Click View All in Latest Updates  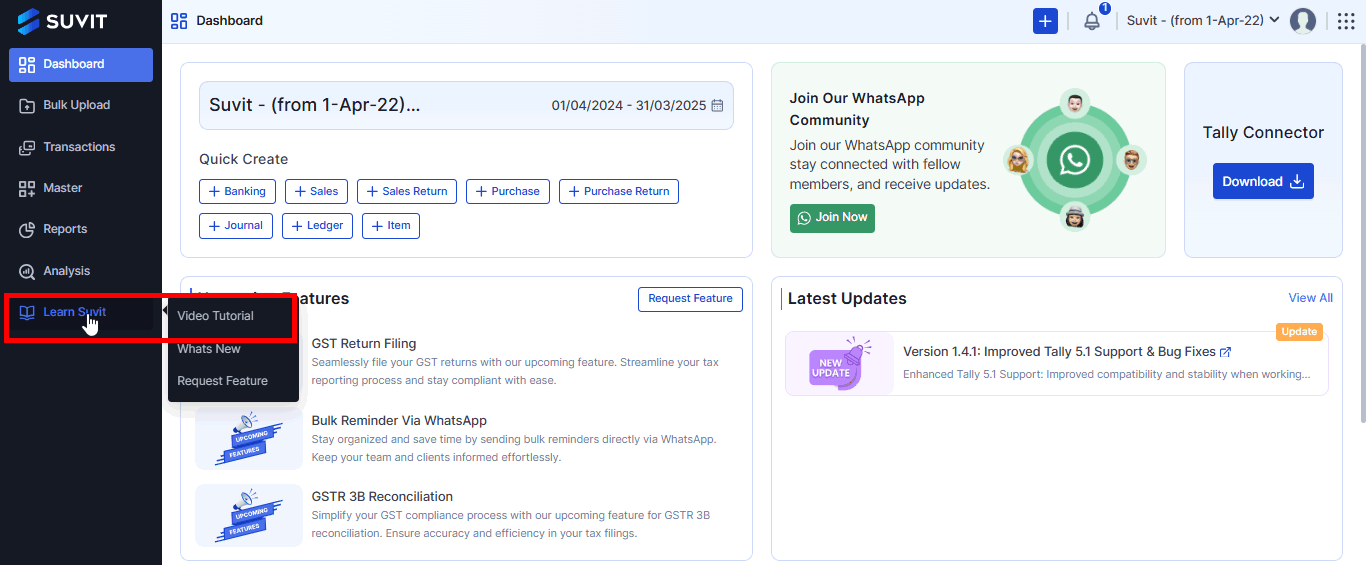tap(1310, 298)
